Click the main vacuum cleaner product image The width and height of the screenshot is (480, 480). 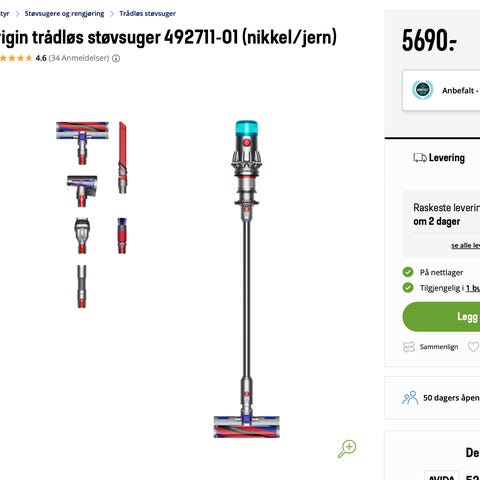coord(247,279)
